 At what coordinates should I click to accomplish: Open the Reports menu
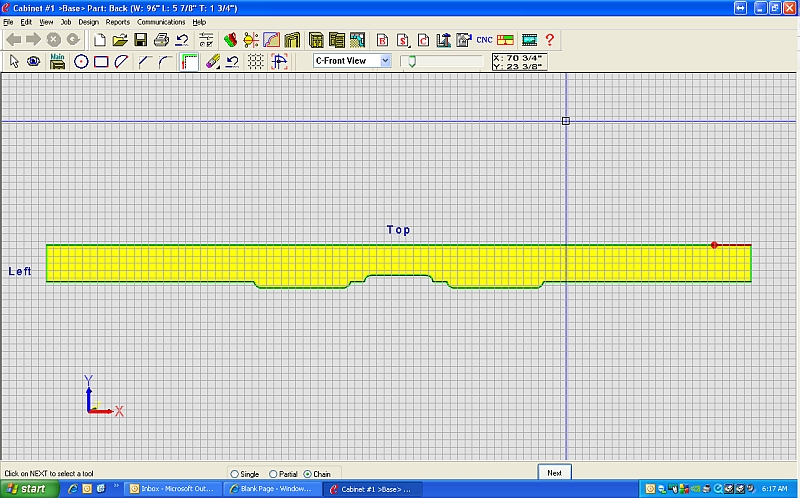point(118,21)
